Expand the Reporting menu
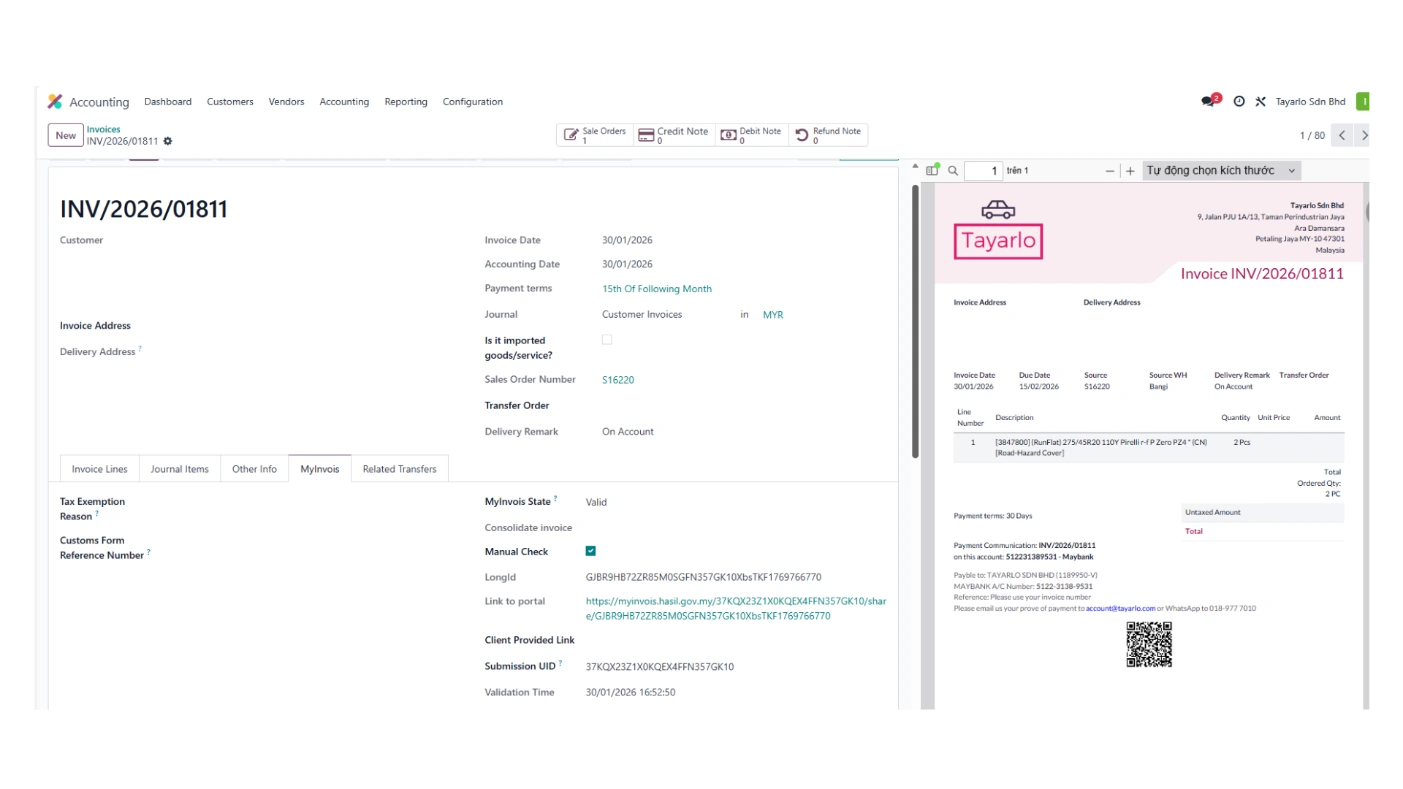Viewport: 1403px width, 789px height. pos(405,102)
